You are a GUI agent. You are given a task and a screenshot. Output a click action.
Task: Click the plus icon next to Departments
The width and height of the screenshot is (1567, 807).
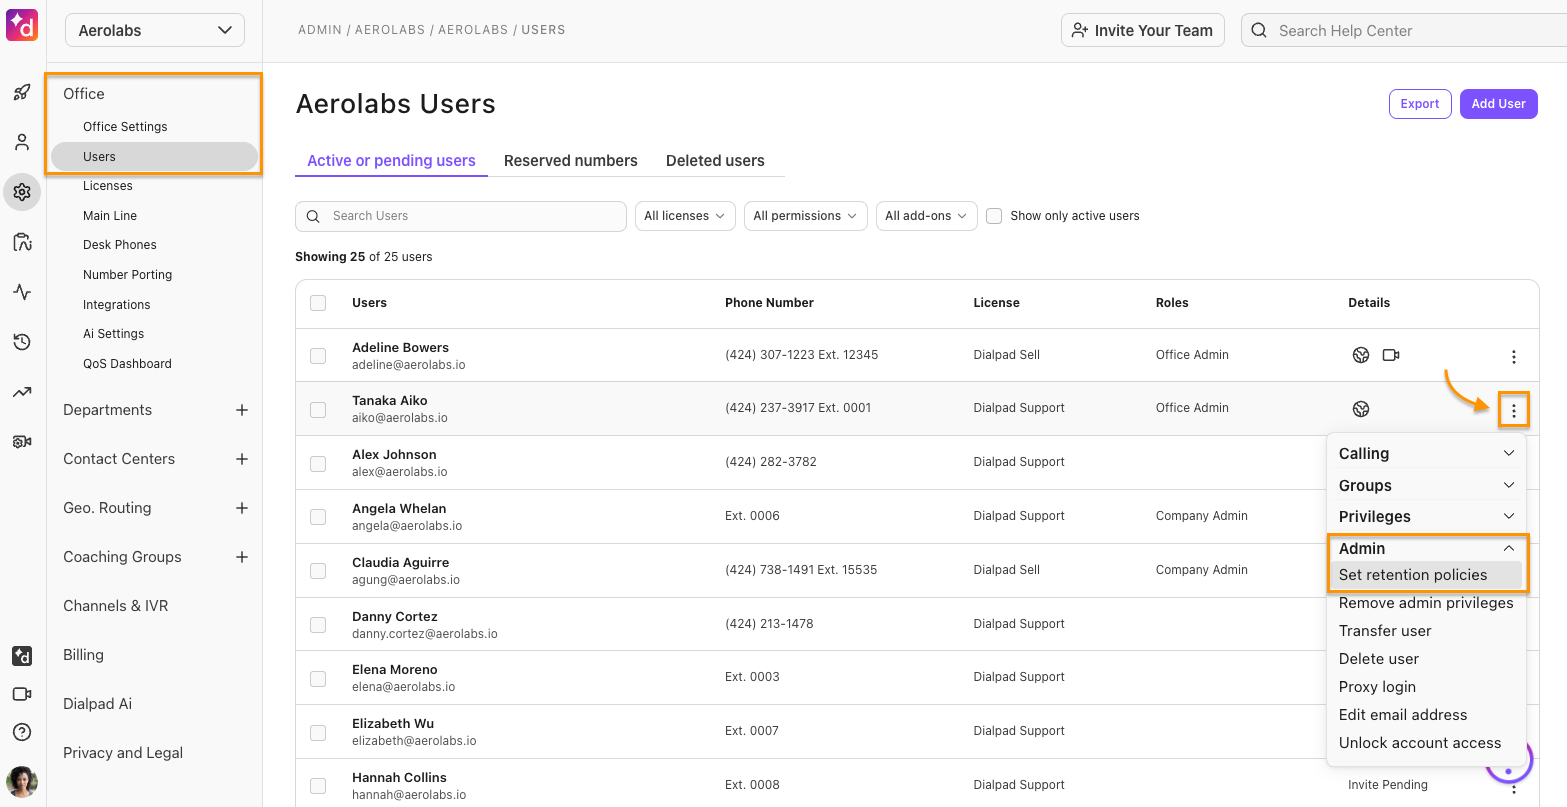pos(242,410)
